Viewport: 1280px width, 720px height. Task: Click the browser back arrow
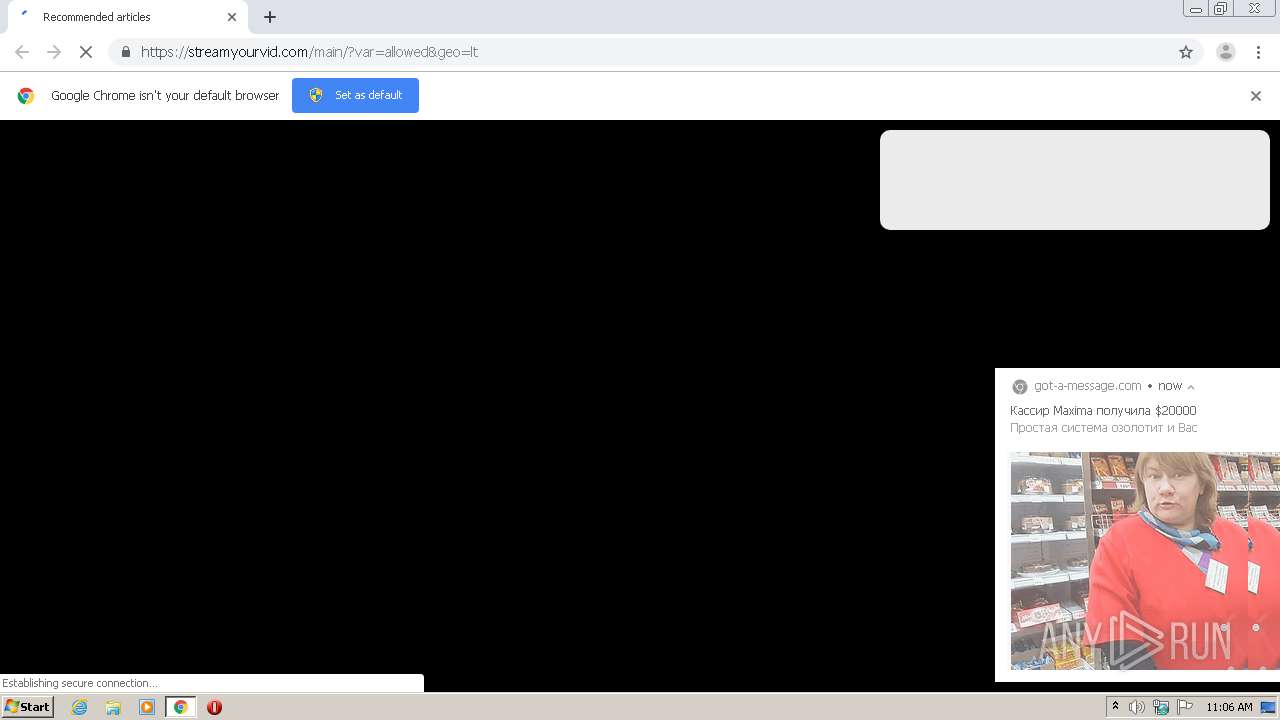coord(22,52)
